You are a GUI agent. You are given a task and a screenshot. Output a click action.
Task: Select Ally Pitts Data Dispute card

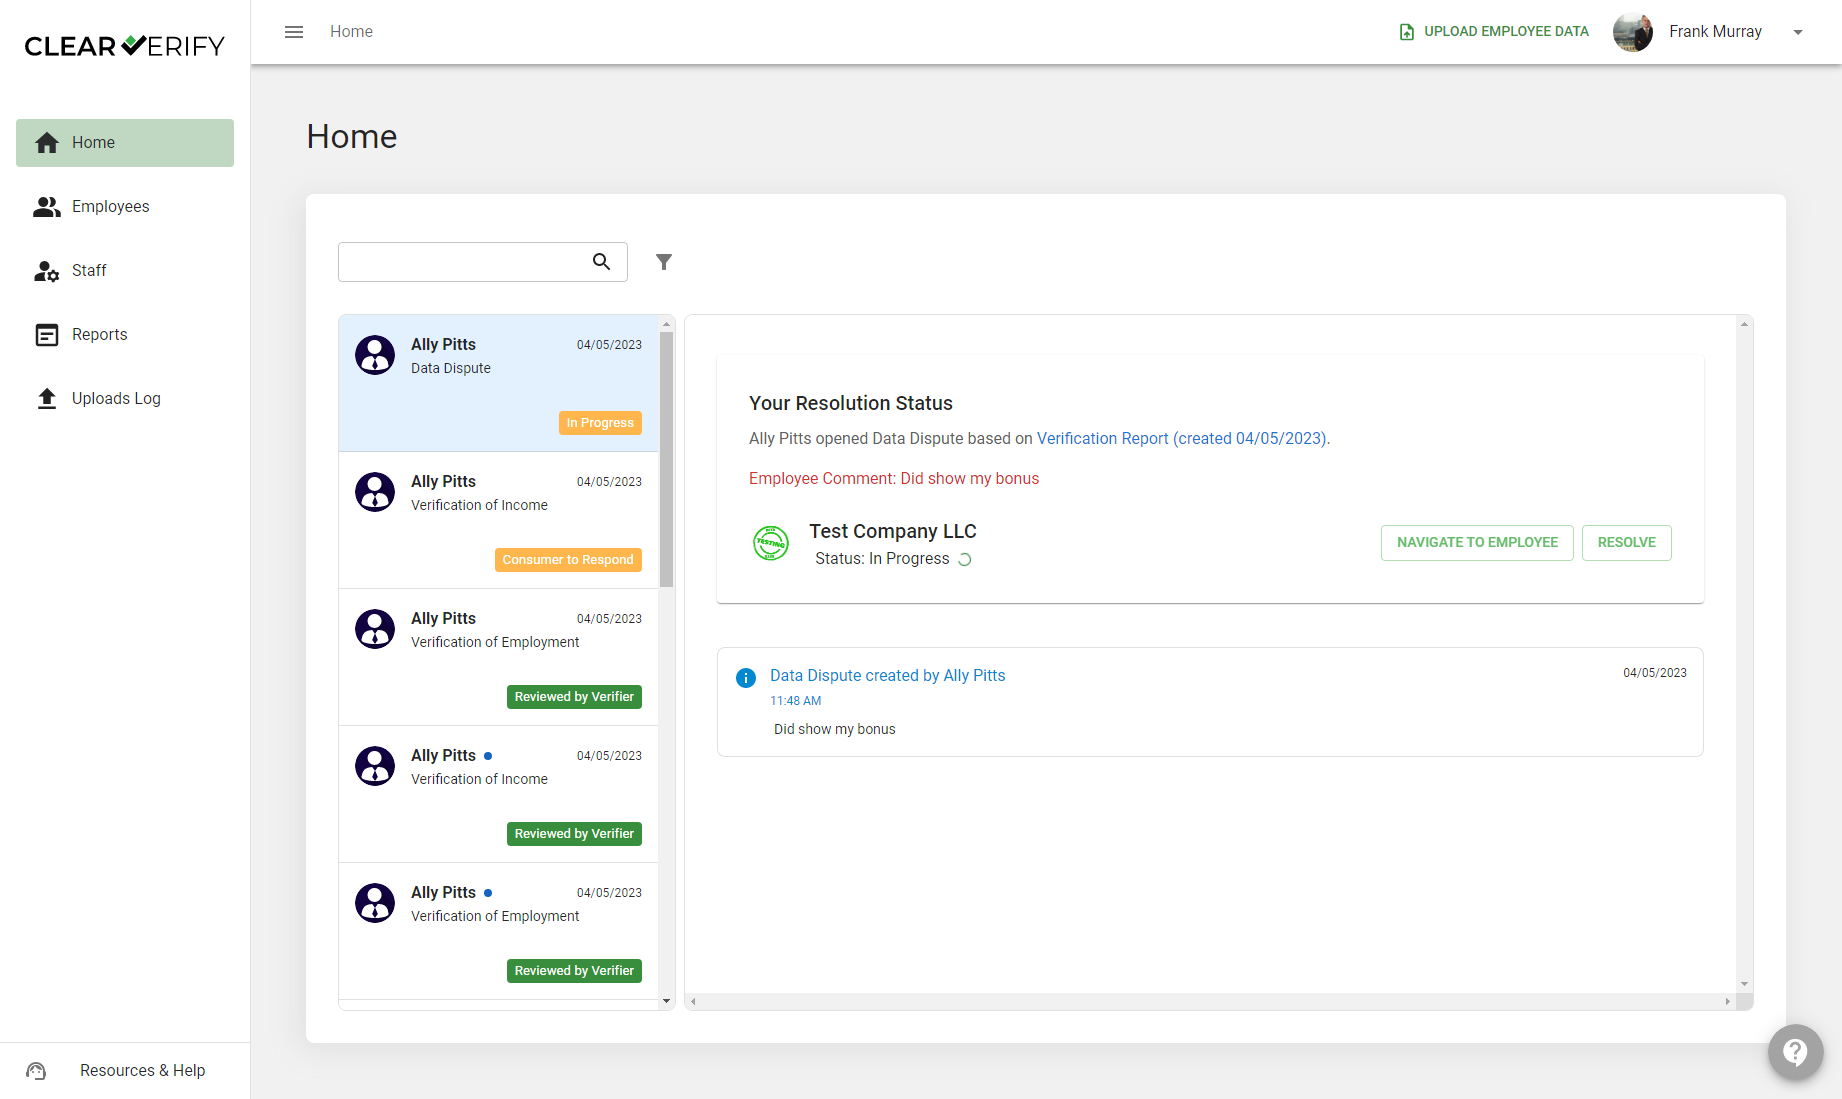point(498,384)
